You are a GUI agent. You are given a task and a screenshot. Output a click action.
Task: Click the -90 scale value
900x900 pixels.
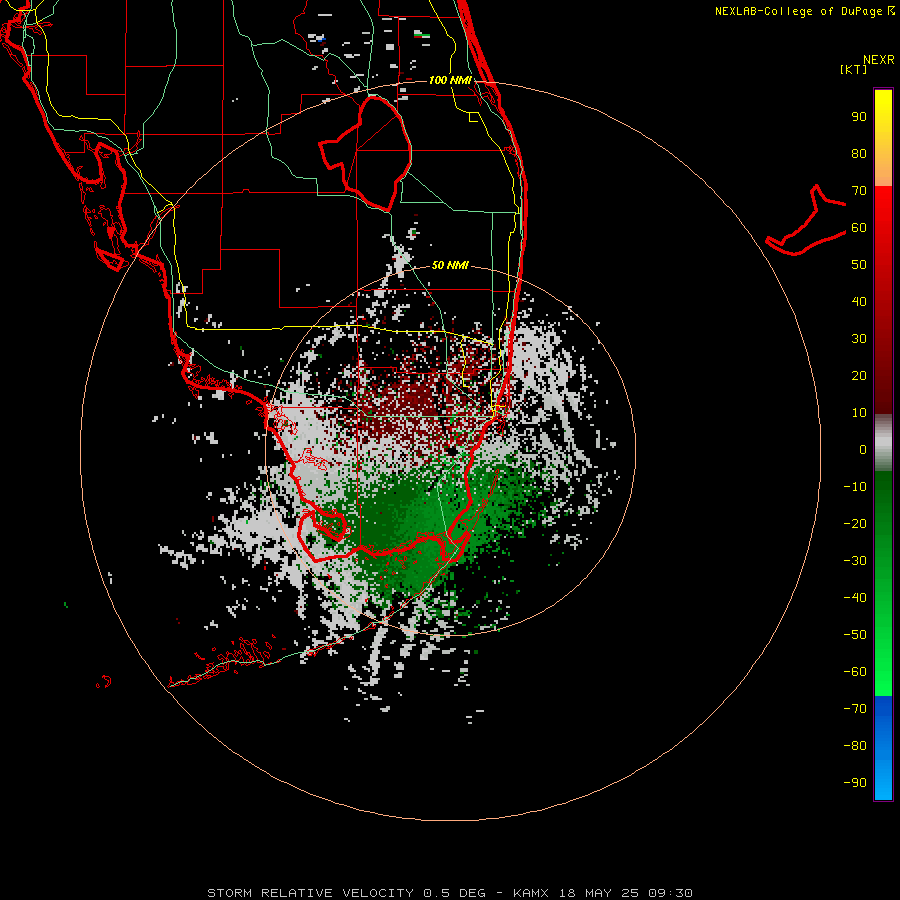click(x=855, y=783)
